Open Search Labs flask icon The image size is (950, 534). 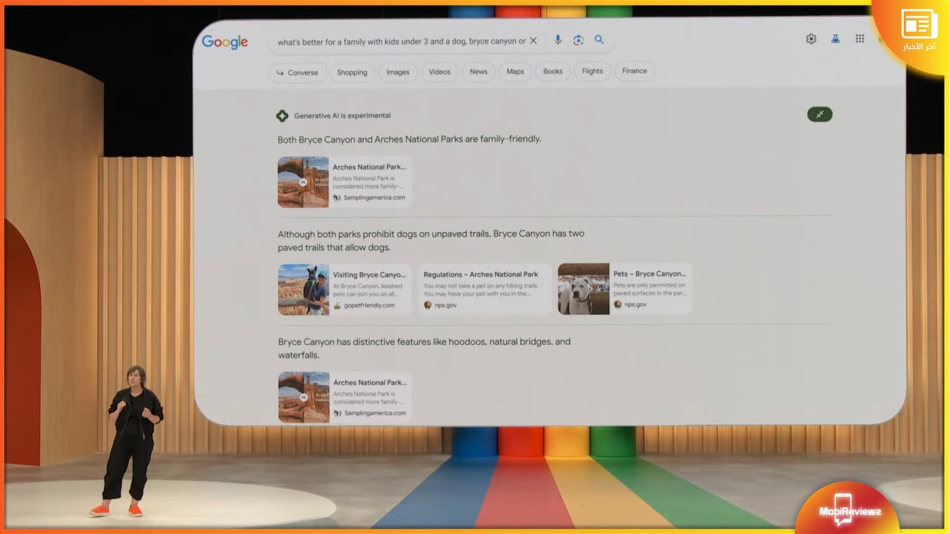point(835,39)
